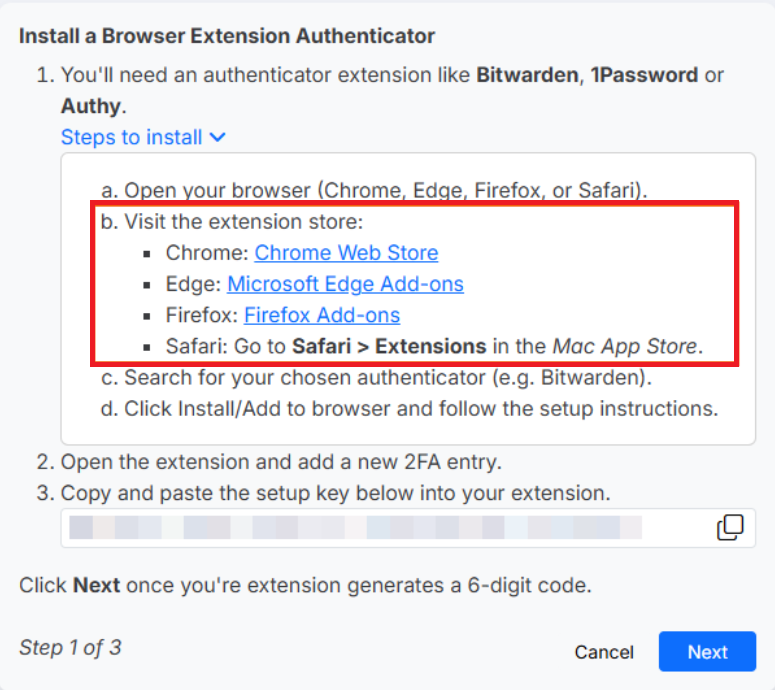Open the Firefox Add-ons link

[322, 315]
